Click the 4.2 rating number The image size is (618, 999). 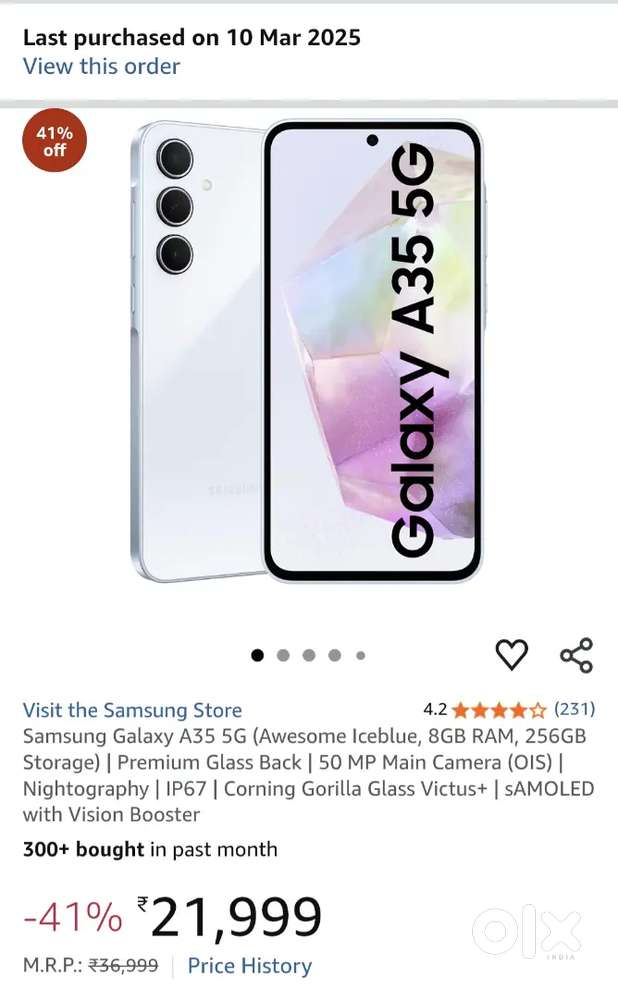[435, 710]
